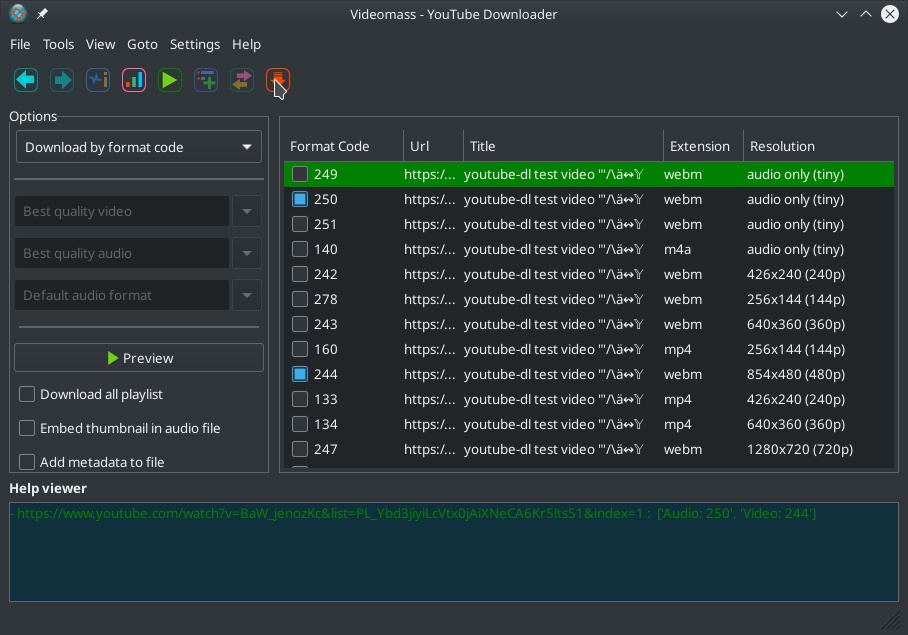Click the video title in the 134 row
908x635 pixels.
[554, 424]
